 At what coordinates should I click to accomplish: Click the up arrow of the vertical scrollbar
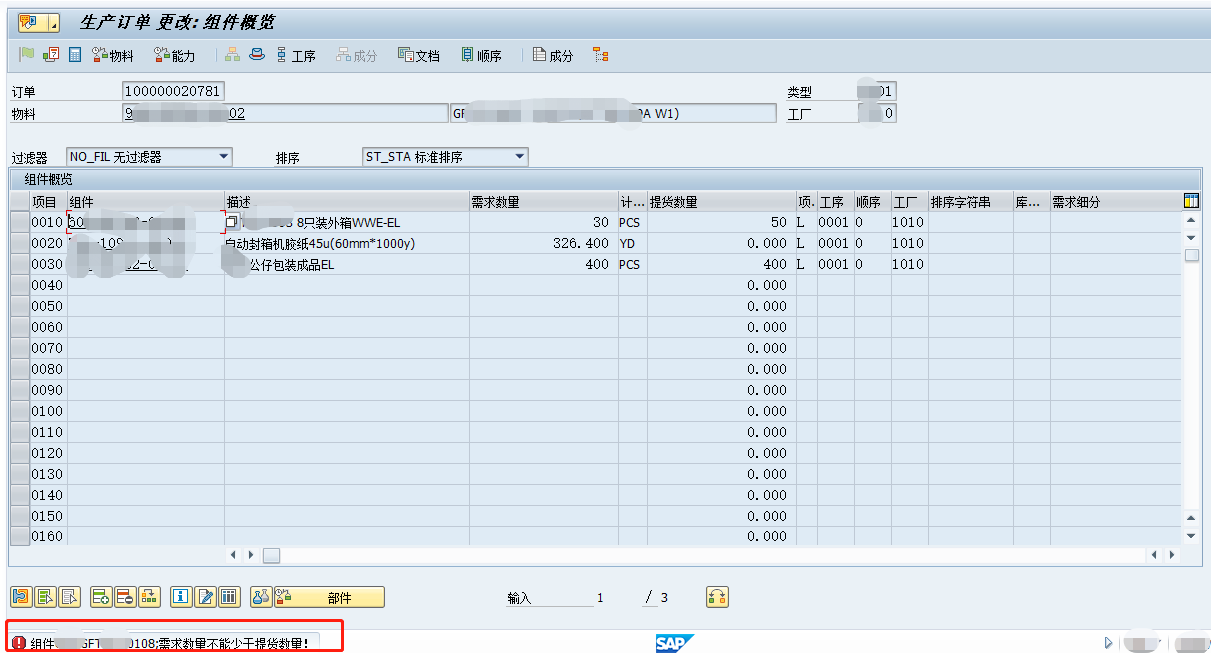[1191, 220]
